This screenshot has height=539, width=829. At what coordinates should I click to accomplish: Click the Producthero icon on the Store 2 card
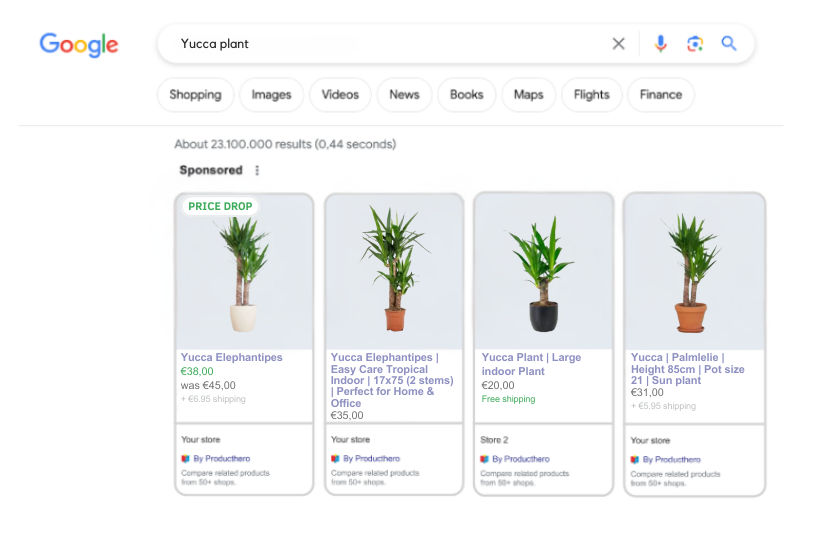(x=484, y=459)
